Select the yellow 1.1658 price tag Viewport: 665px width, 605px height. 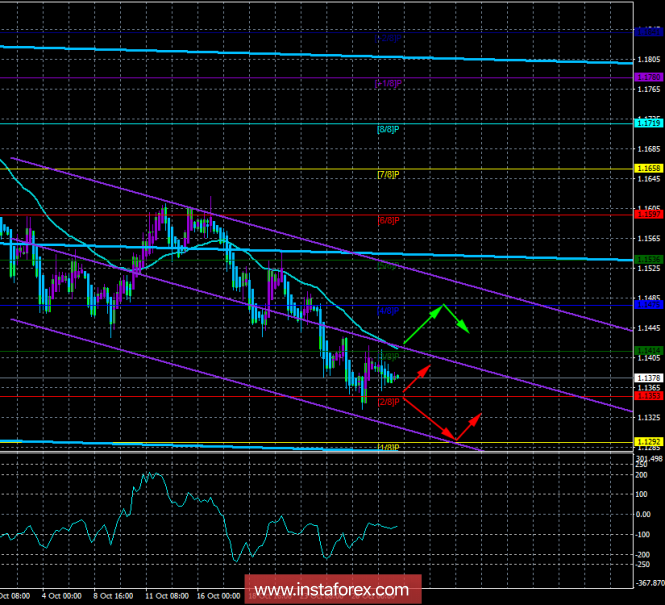[x=648, y=168]
